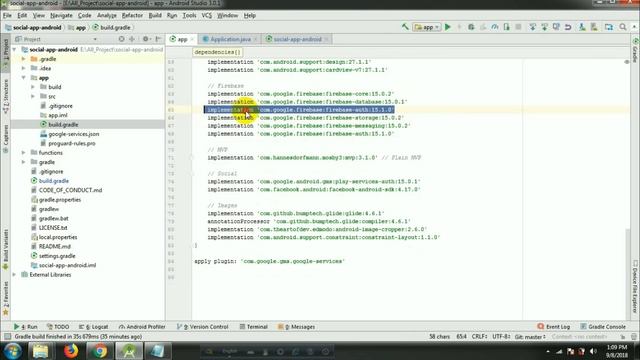Screen dimensions: 640x360
Task: Hide the Project panel with hide icon
Action: point(158,39)
